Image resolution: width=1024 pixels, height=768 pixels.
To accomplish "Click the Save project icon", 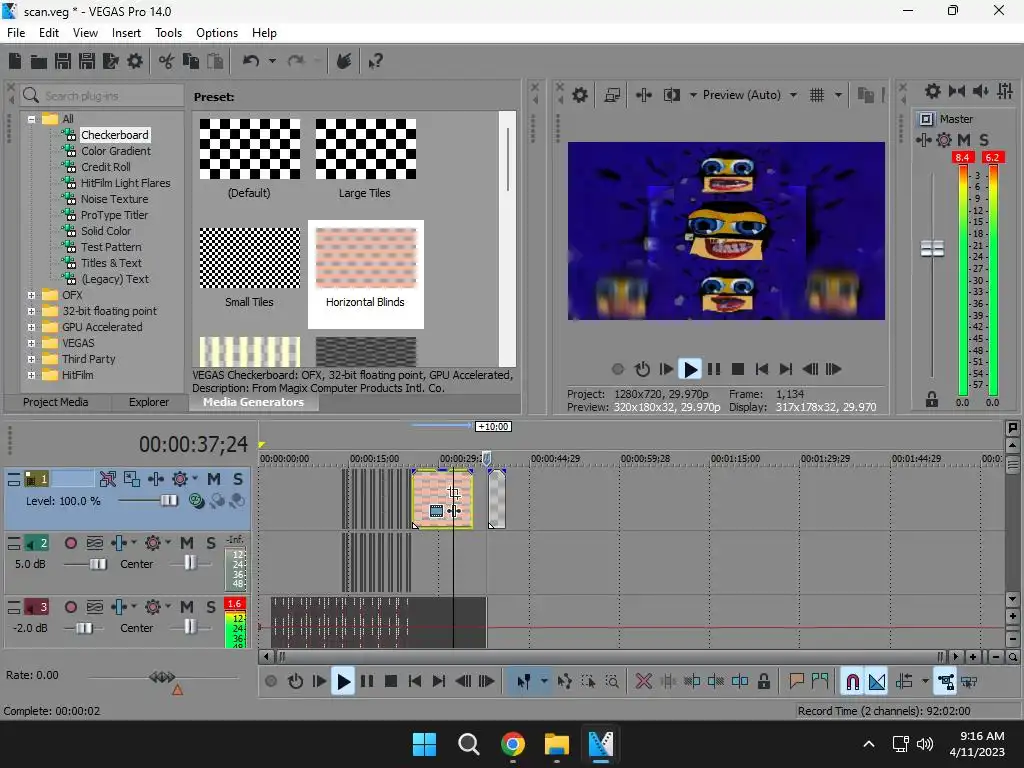I will point(63,61).
